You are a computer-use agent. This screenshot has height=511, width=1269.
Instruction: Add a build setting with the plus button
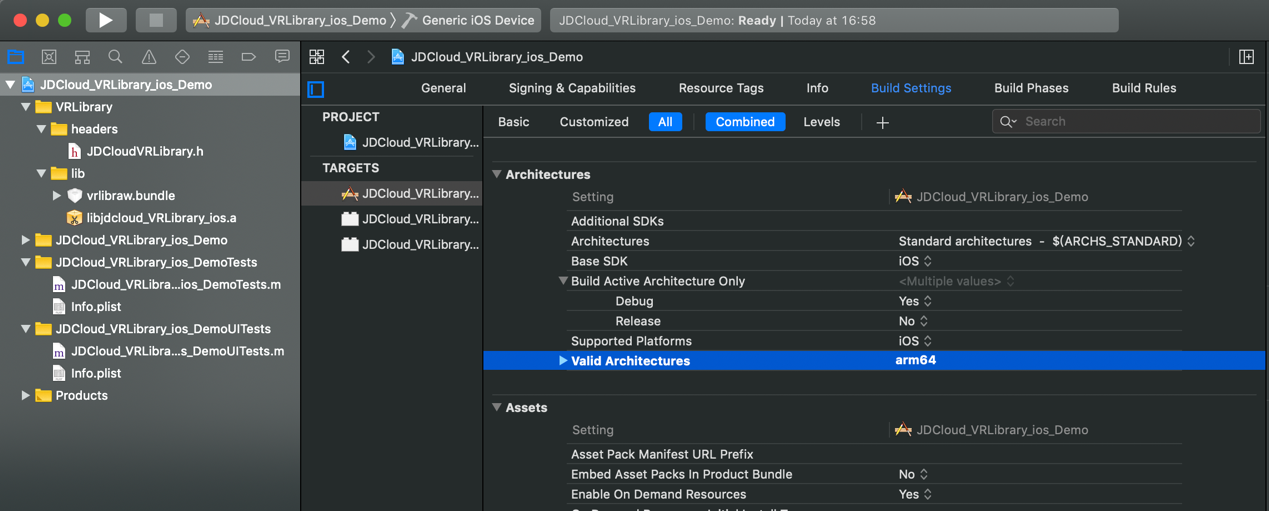click(882, 122)
